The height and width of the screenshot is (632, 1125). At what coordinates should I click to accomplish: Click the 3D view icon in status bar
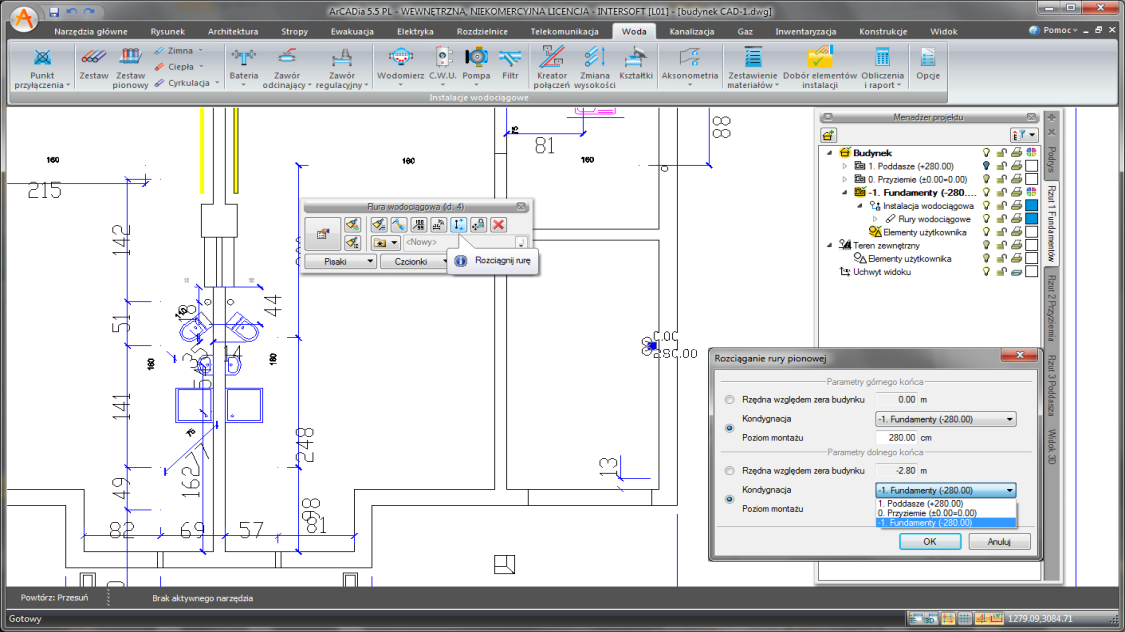[932, 618]
